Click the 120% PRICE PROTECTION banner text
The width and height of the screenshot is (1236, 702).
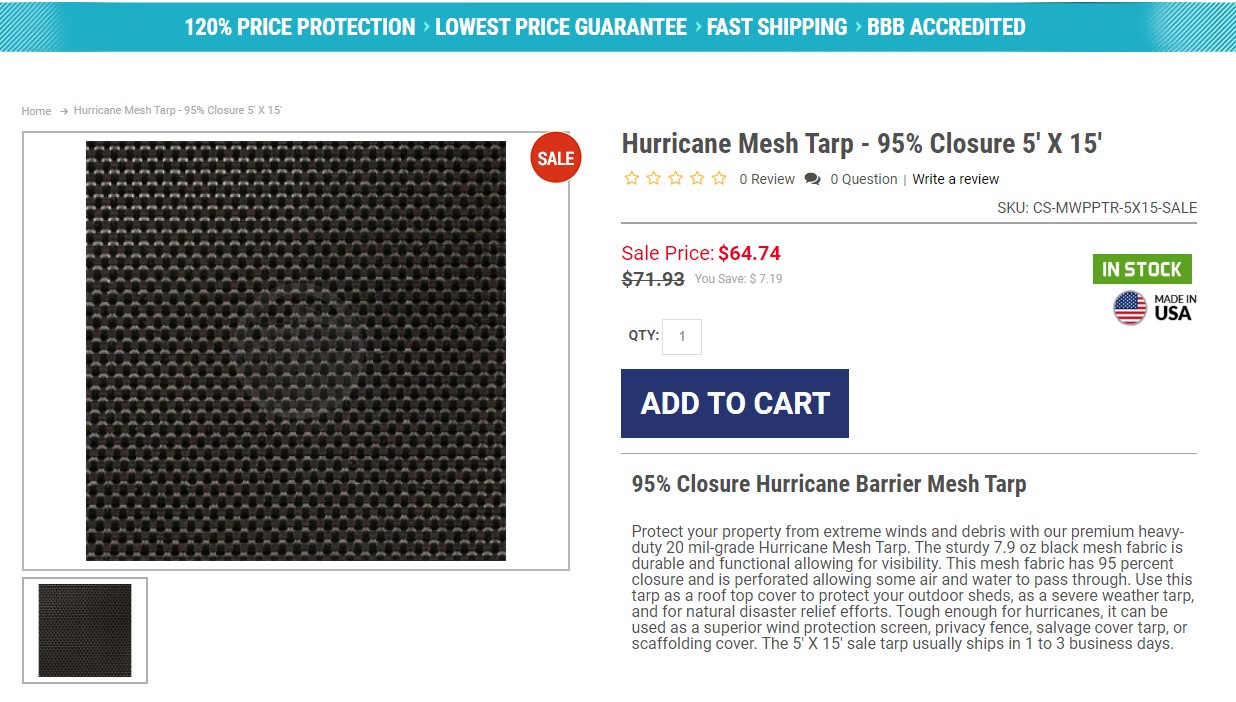299,27
